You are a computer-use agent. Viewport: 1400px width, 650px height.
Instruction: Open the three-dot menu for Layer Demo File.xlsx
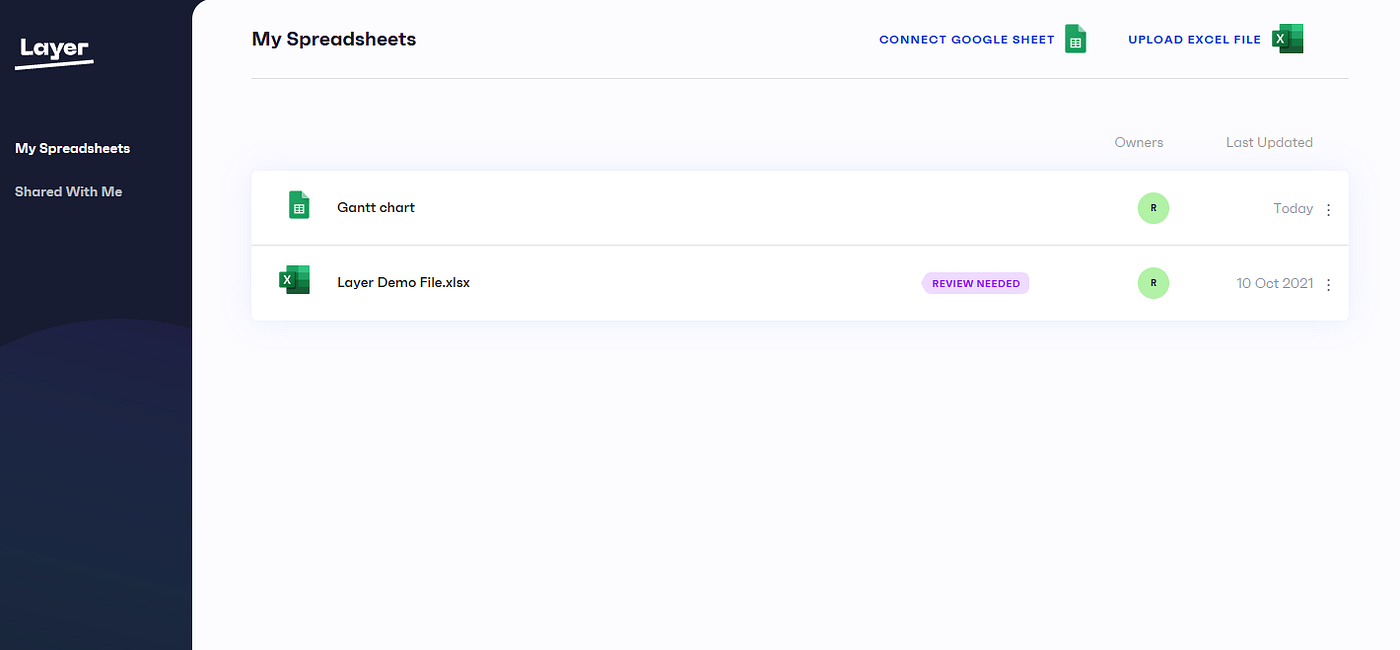point(1328,284)
